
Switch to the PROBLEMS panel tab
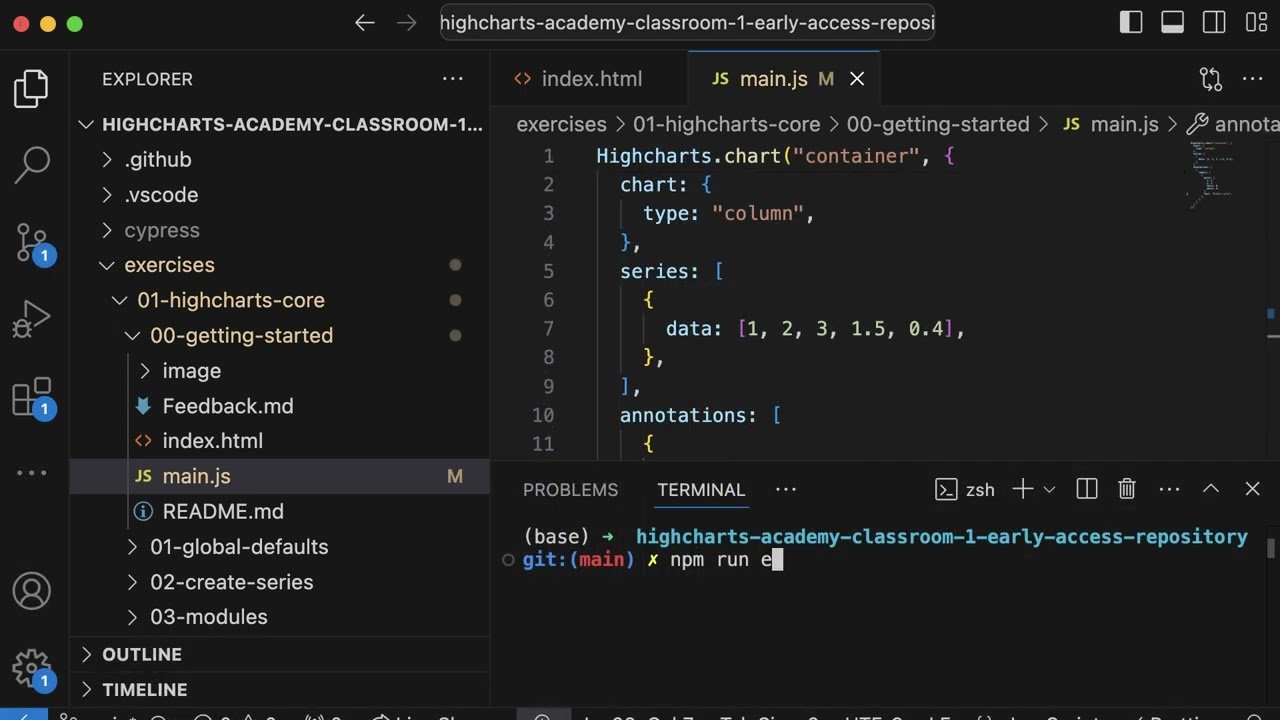(x=570, y=490)
